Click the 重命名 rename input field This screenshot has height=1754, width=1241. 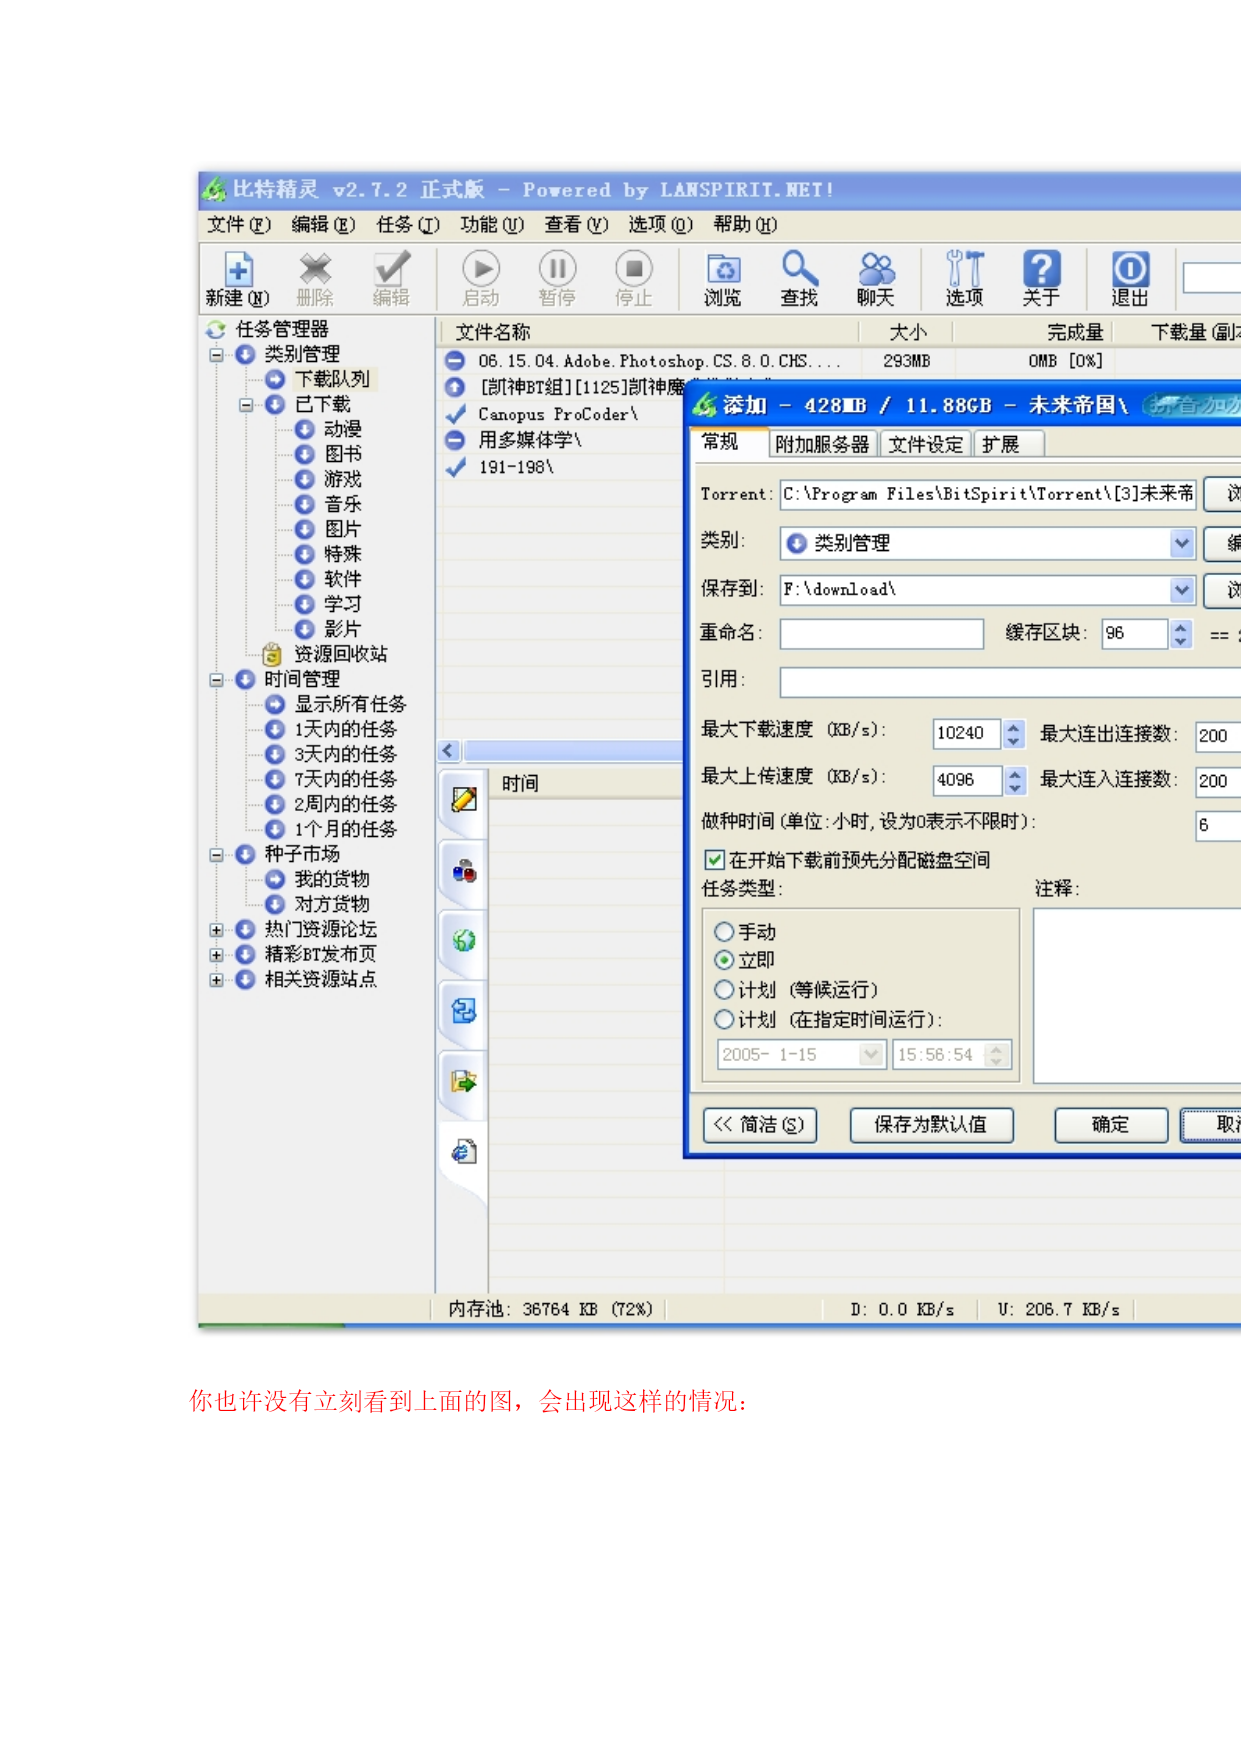click(x=882, y=634)
